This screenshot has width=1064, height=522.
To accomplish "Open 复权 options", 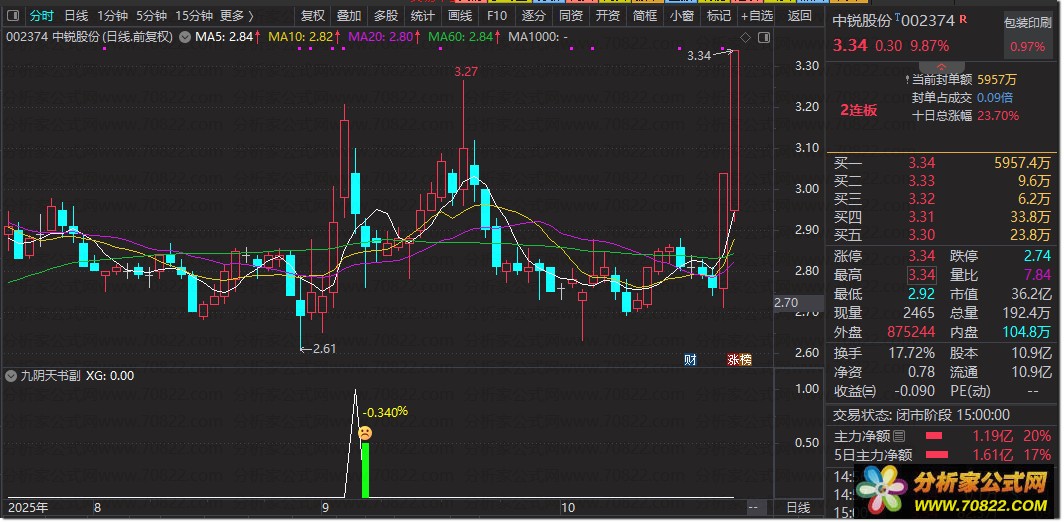I will pyautogui.click(x=313, y=16).
